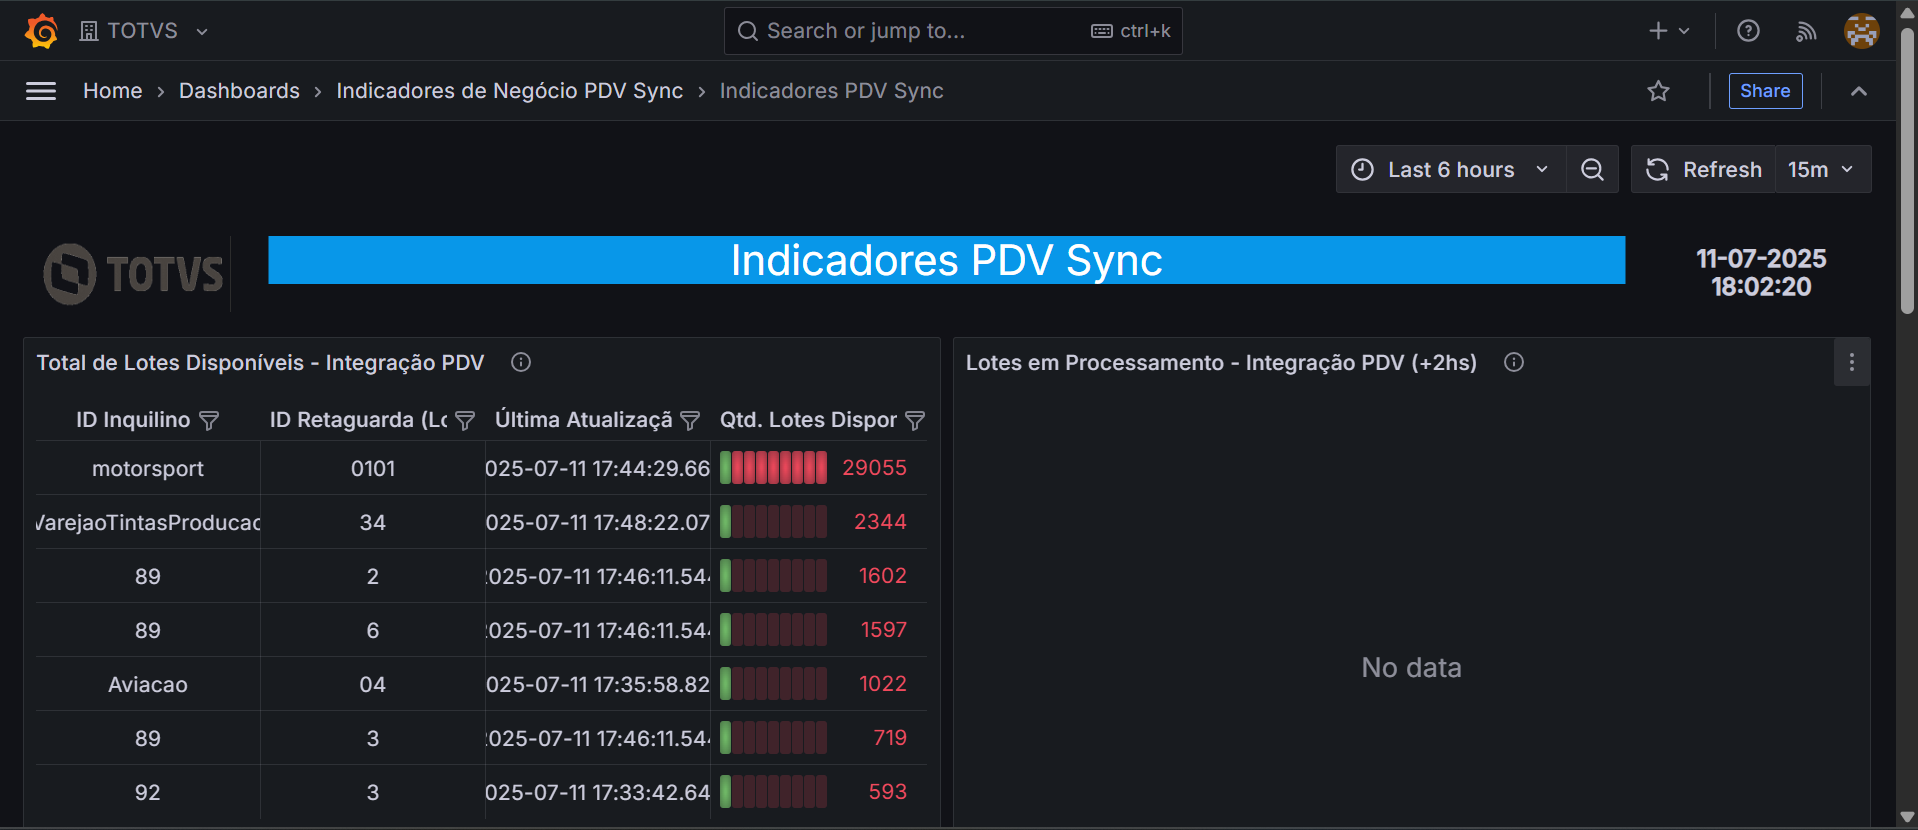The height and width of the screenshot is (830, 1918).
Task: Filter the ID Inquilino column
Action: pos(209,421)
